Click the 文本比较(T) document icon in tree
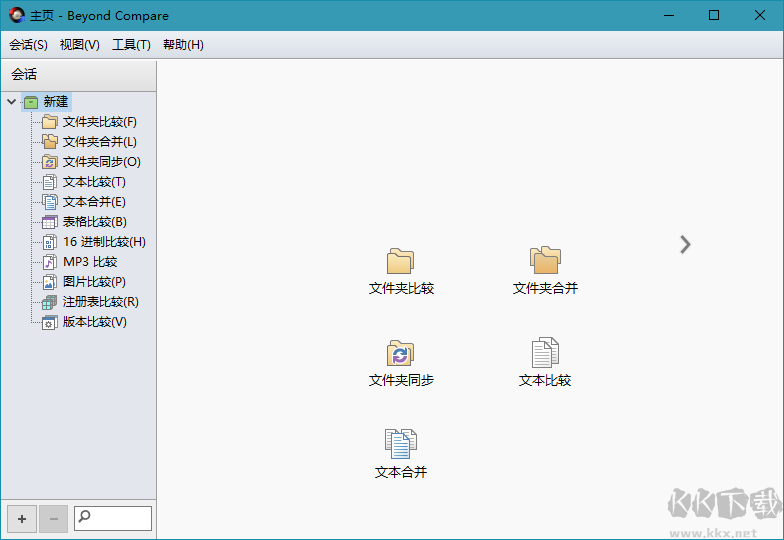The height and width of the screenshot is (540, 784). tap(50, 182)
